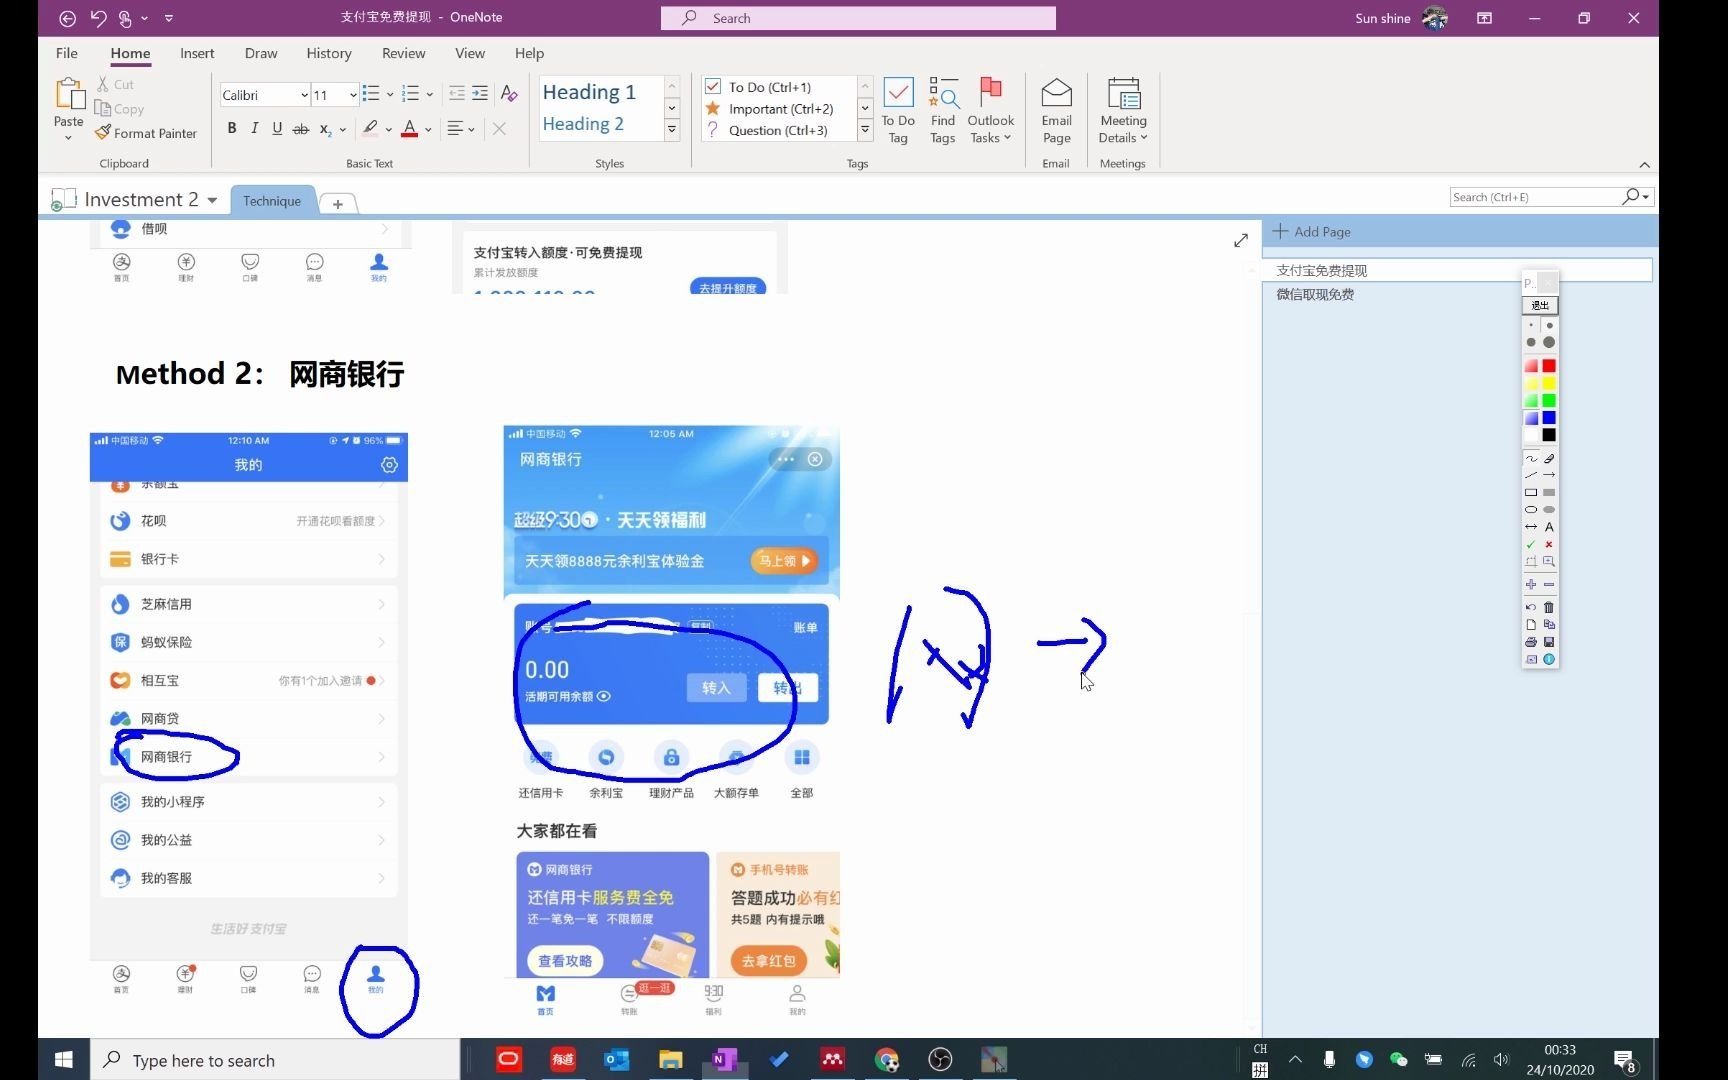Add a new section with plus tab
The image size is (1728, 1080).
tap(338, 203)
